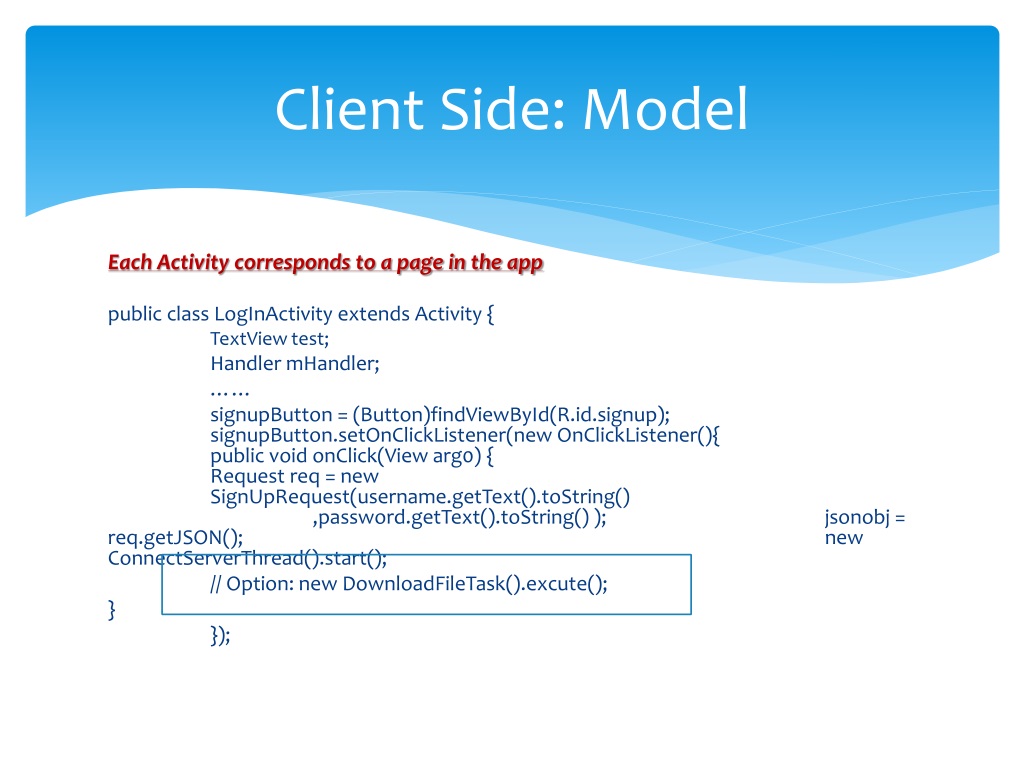Click the line "TextView test;"

point(270,339)
